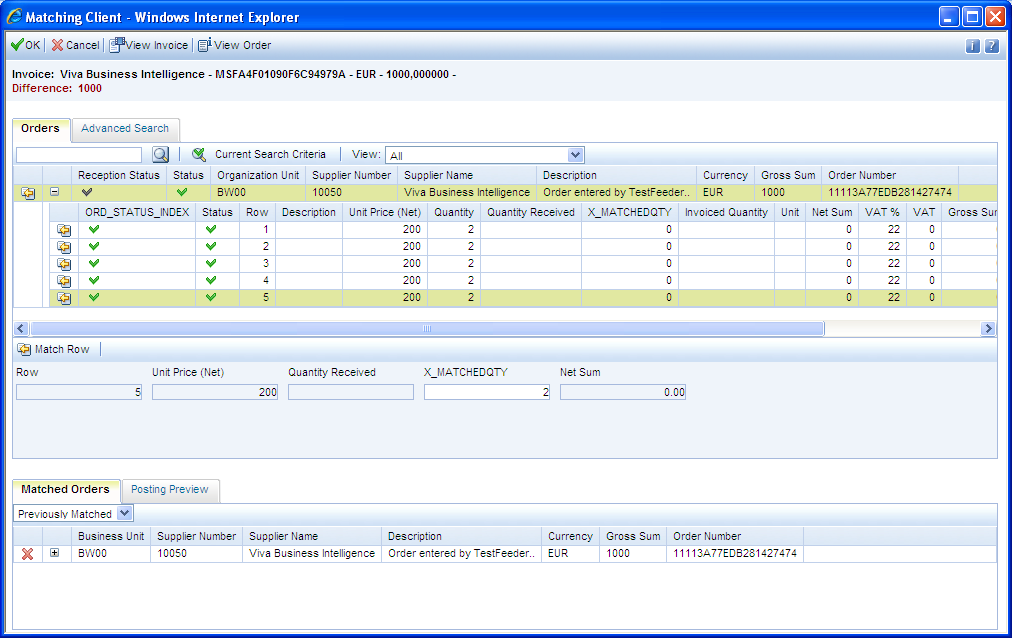Viewport: 1012px width, 638px height.
Task: Click Invoiced Quantity column header
Action: (726, 212)
